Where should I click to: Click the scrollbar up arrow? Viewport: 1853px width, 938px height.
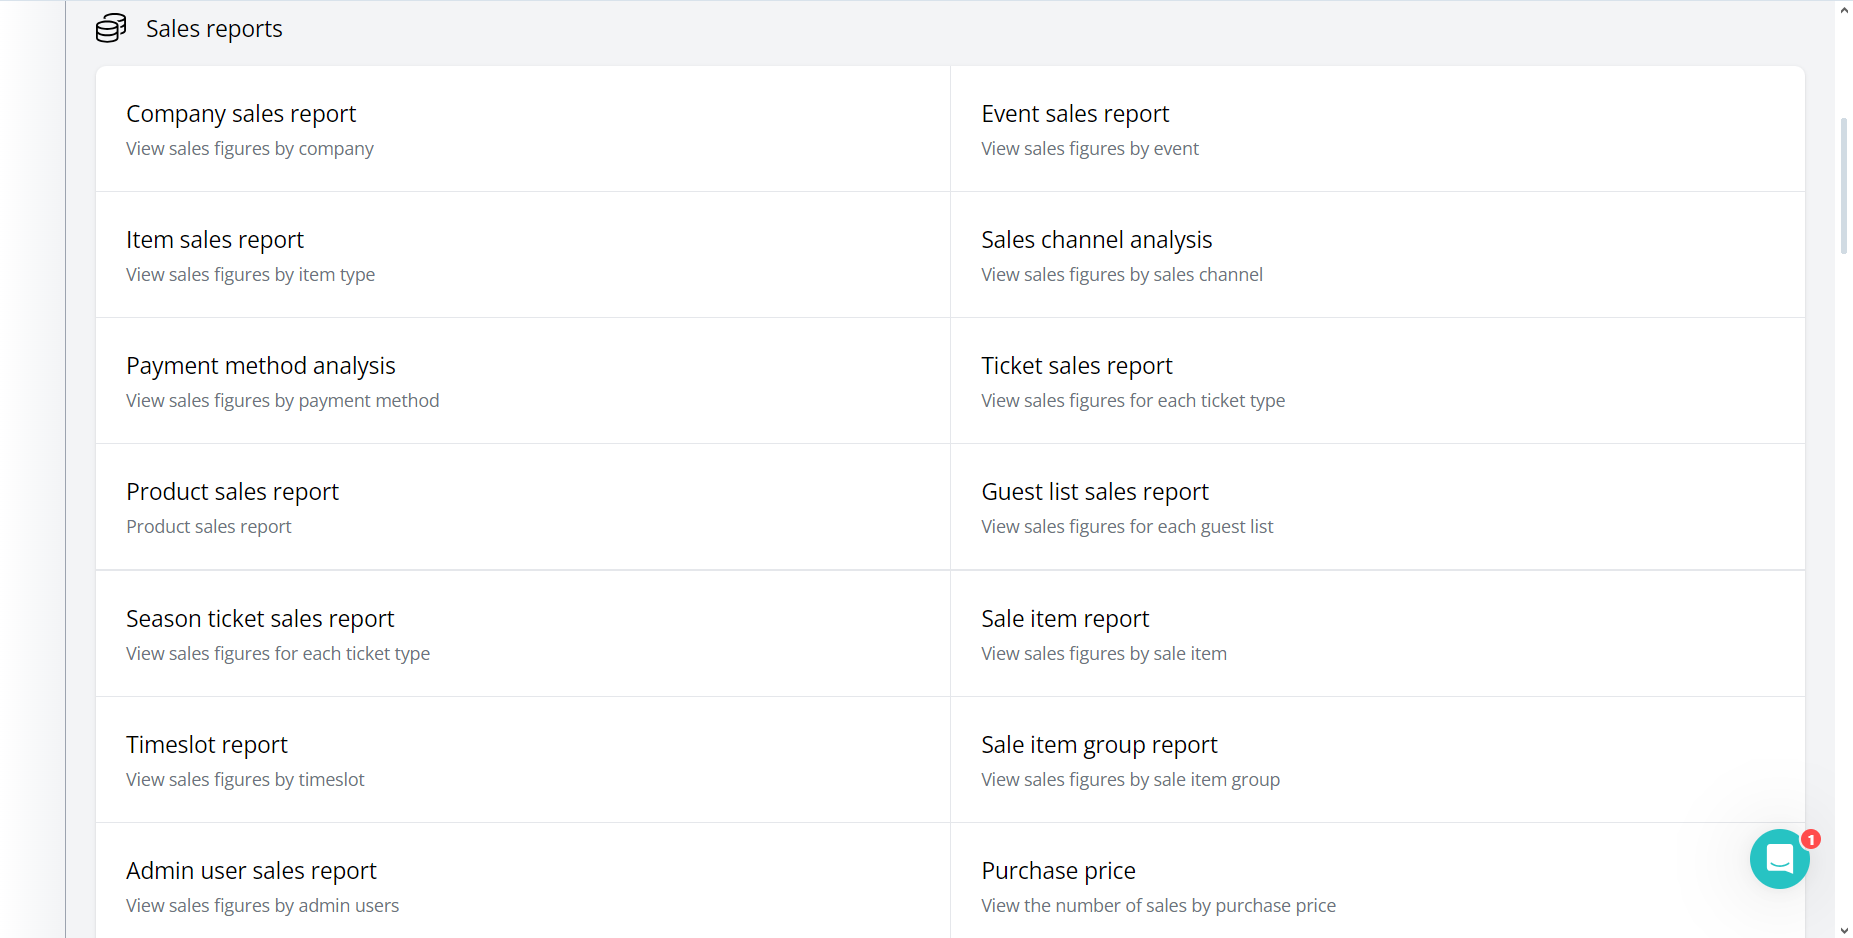pyautogui.click(x=1844, y=10)
